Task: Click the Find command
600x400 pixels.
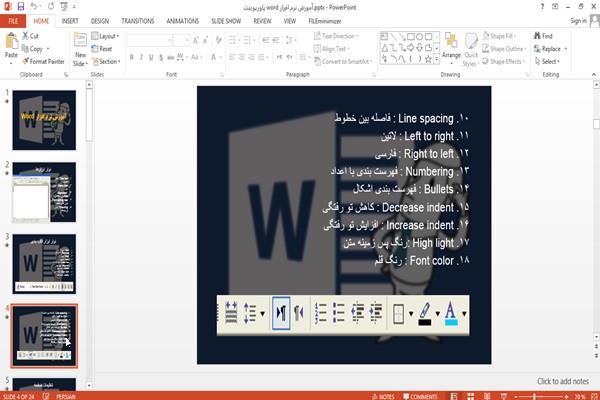Action: click(544, 36)
